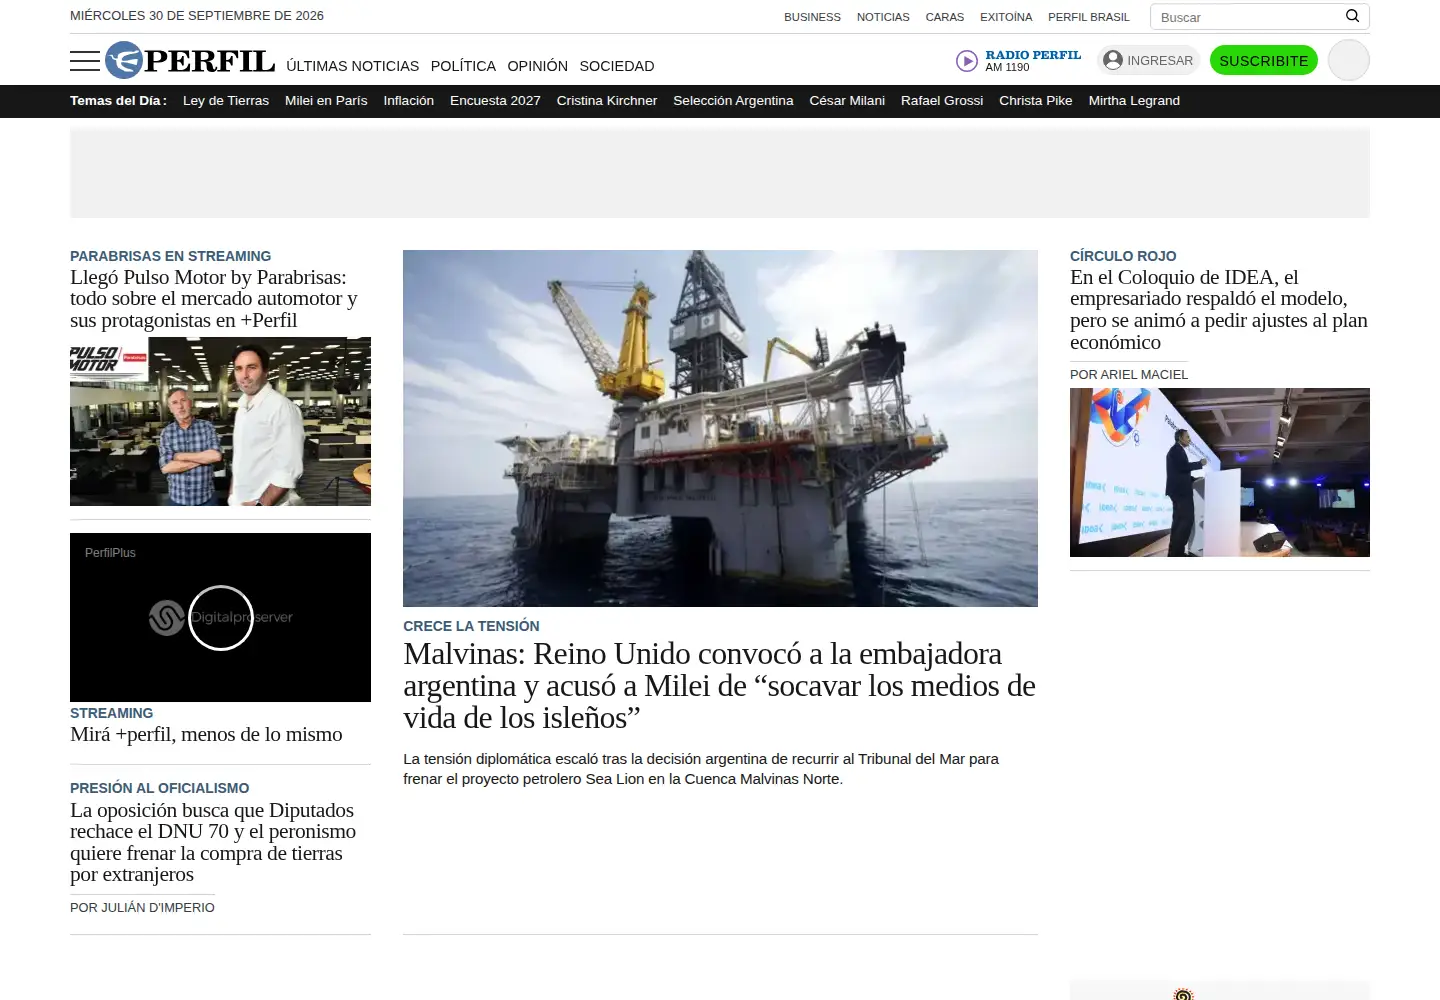Screen dimensions: 1440x1000
Task: Open the Coloquio de IDEA headline
Action: (1219, 310)
